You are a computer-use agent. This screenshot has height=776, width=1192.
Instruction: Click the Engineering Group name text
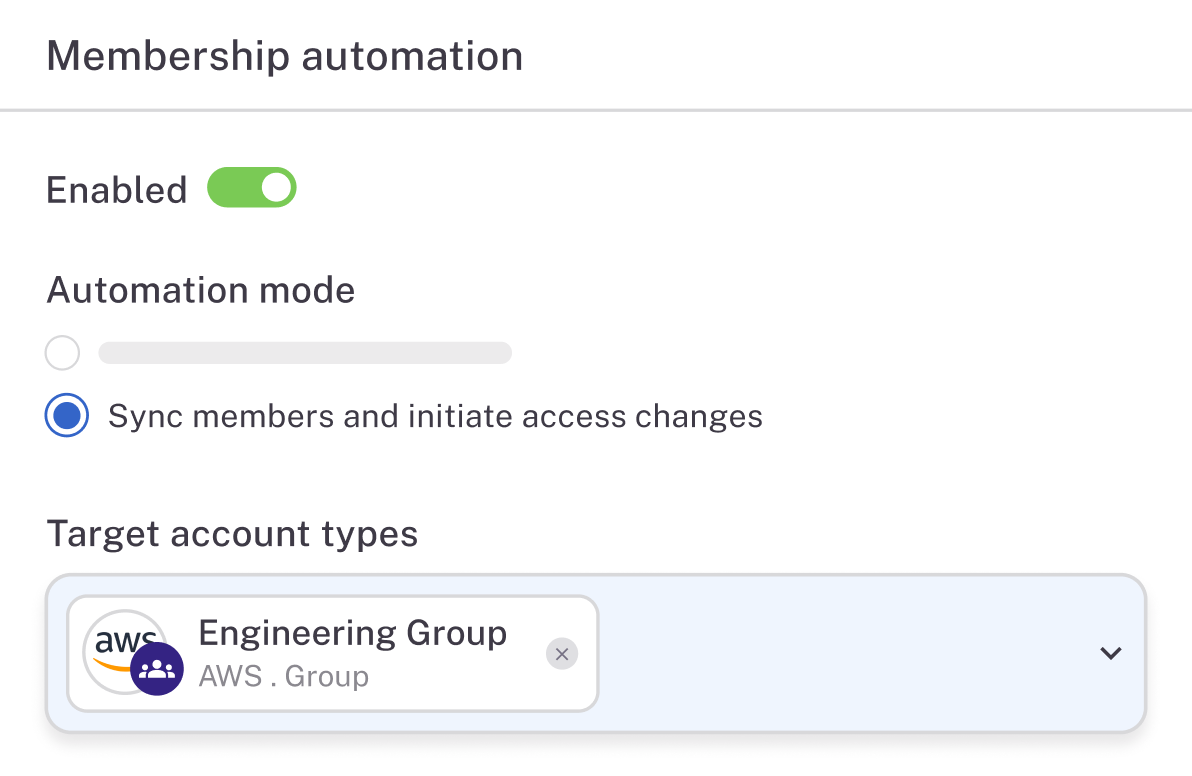tap(353, 633)
